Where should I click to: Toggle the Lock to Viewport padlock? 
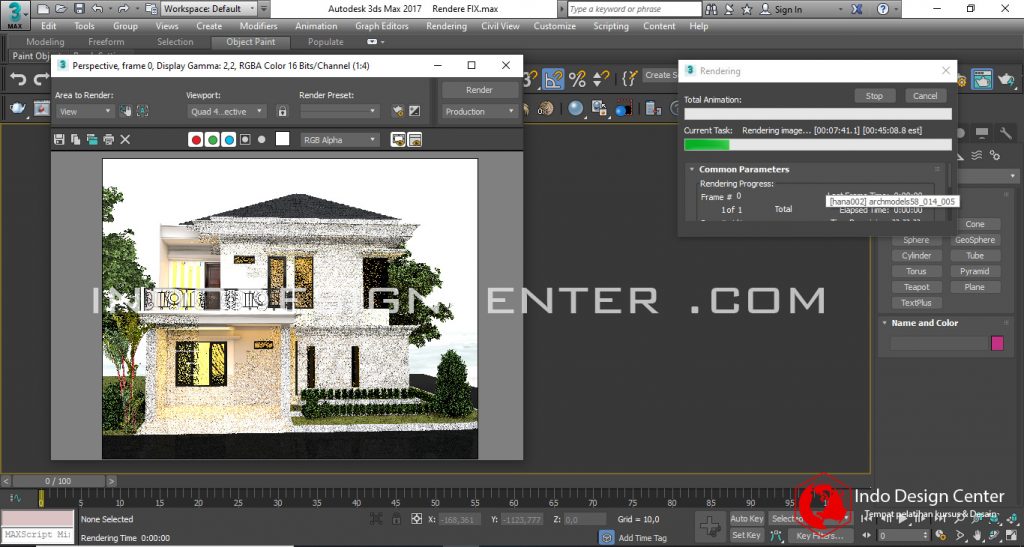tap(282, 112)
